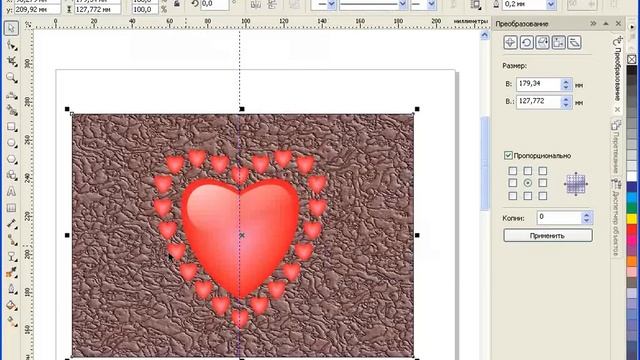Expand docker options with the » arrows
640x360 pixels.
tap(593, 24)
